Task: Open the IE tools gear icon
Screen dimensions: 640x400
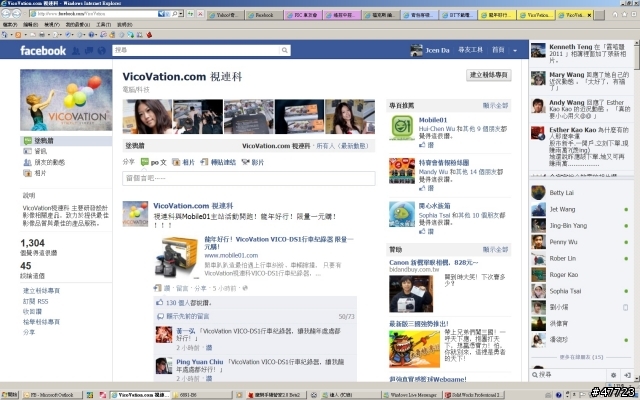Action: (x=633, y=14)
